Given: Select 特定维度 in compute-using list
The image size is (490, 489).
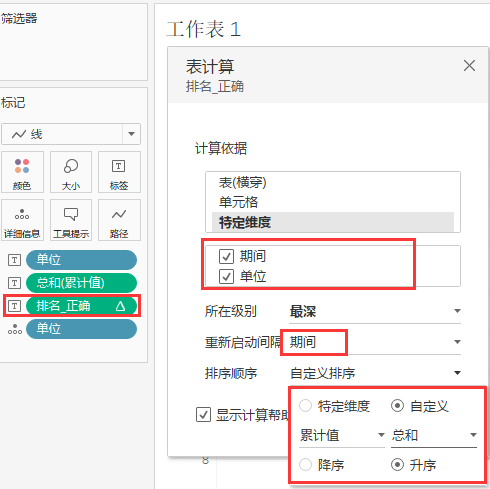Looking at the screenshot, I should (333, 222).
